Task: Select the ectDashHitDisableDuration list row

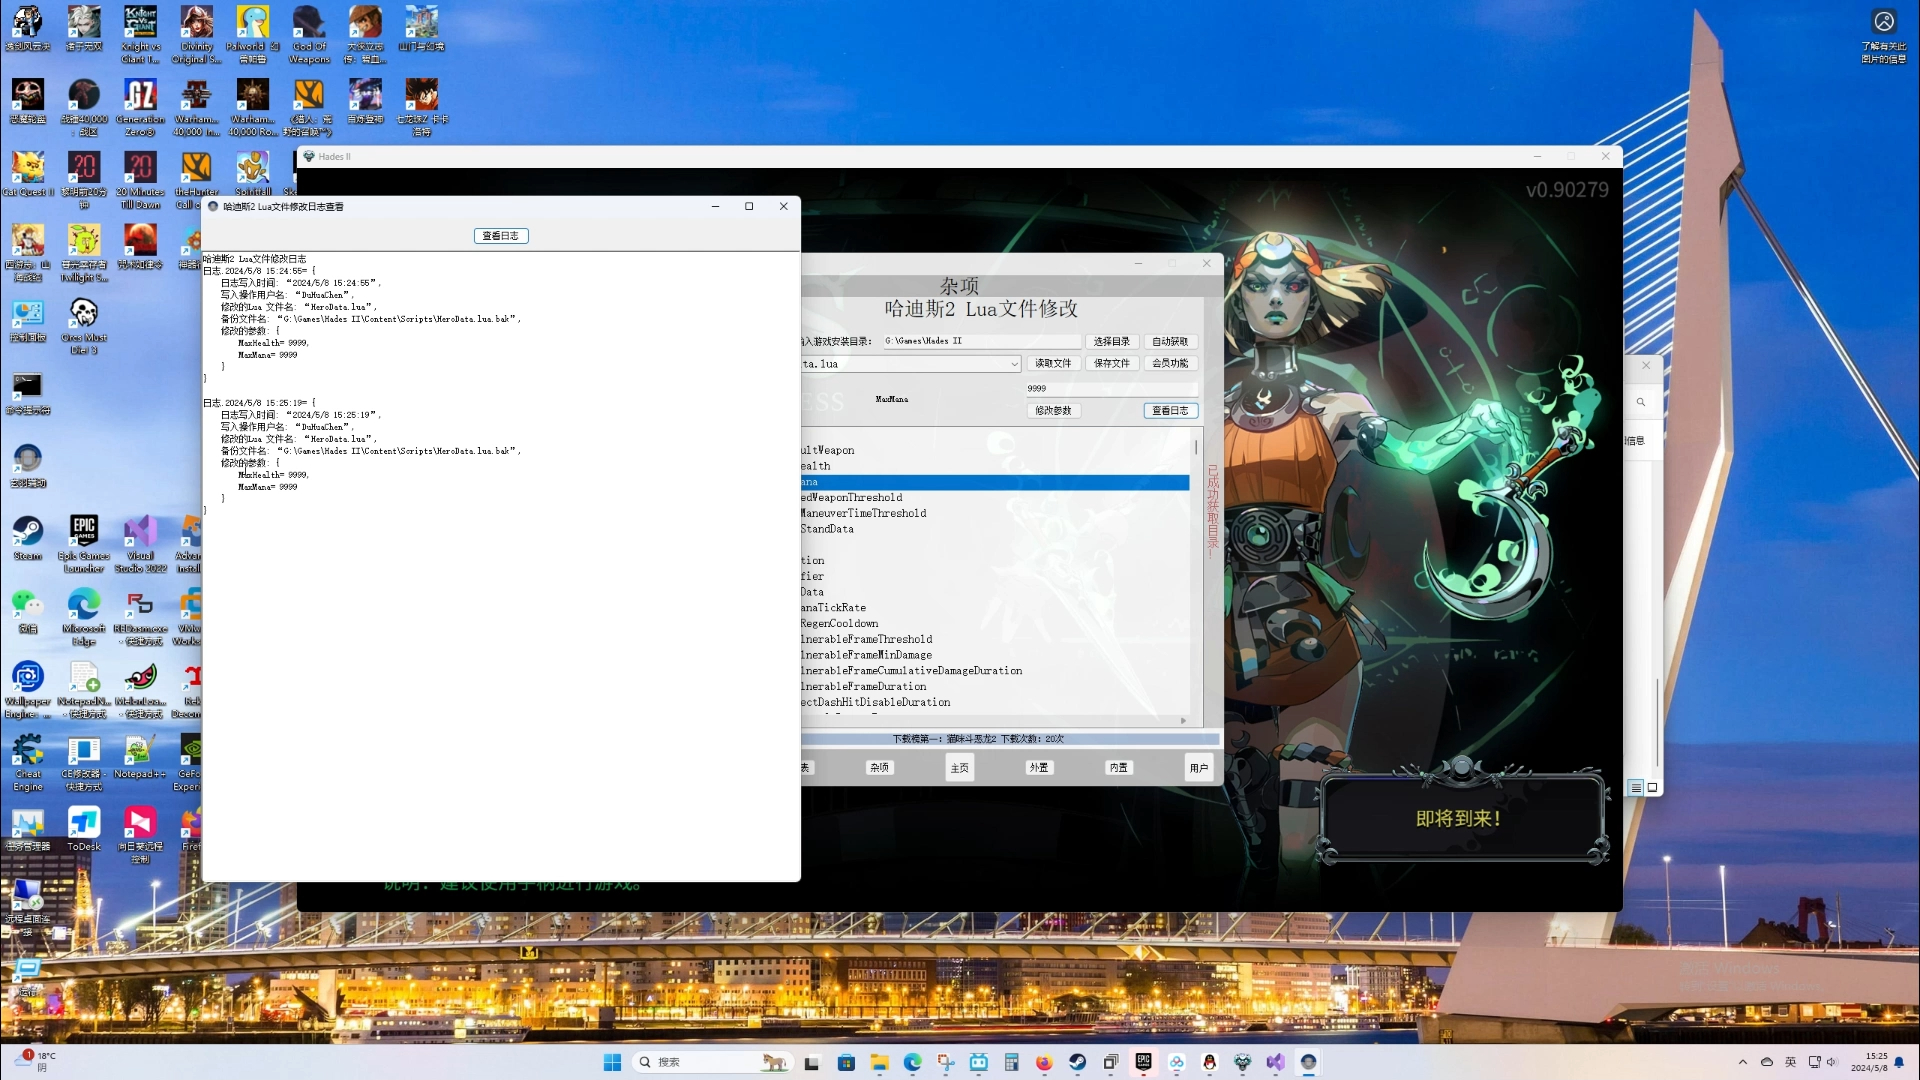Action: pyautogui.click(x=995, y=703)
